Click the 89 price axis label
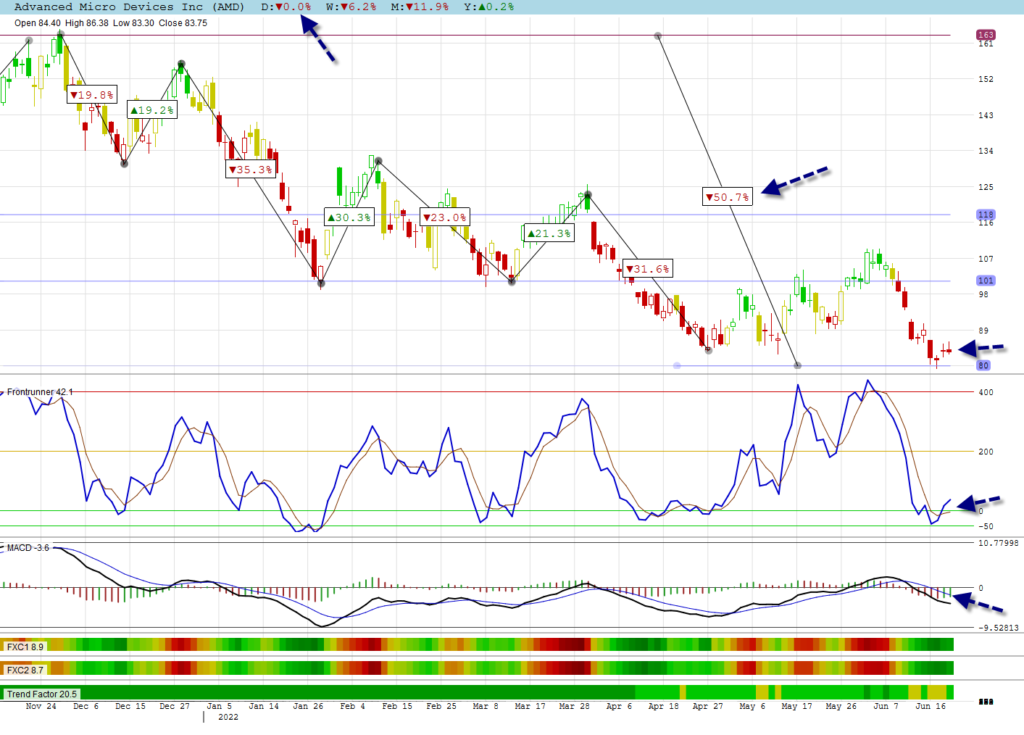 pyautogui.click(x=984, y=331)
